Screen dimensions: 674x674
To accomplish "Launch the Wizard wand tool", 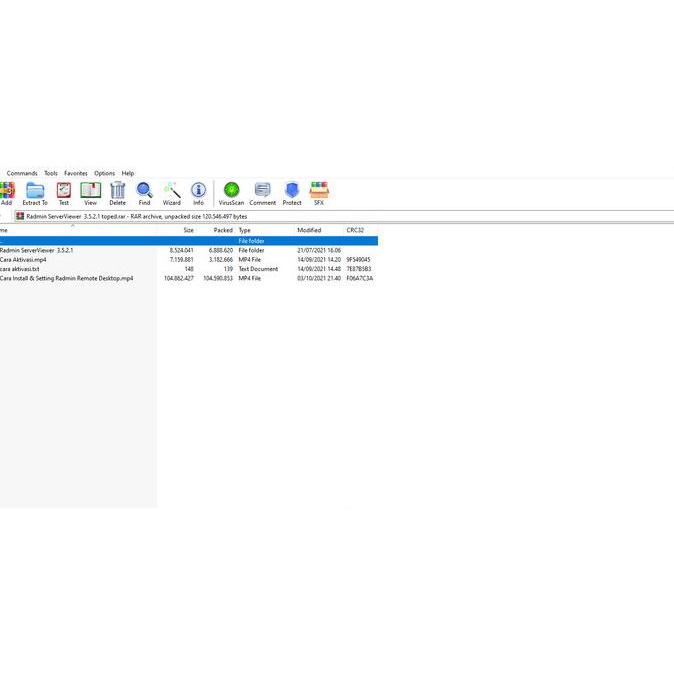I will click(172, 193).
